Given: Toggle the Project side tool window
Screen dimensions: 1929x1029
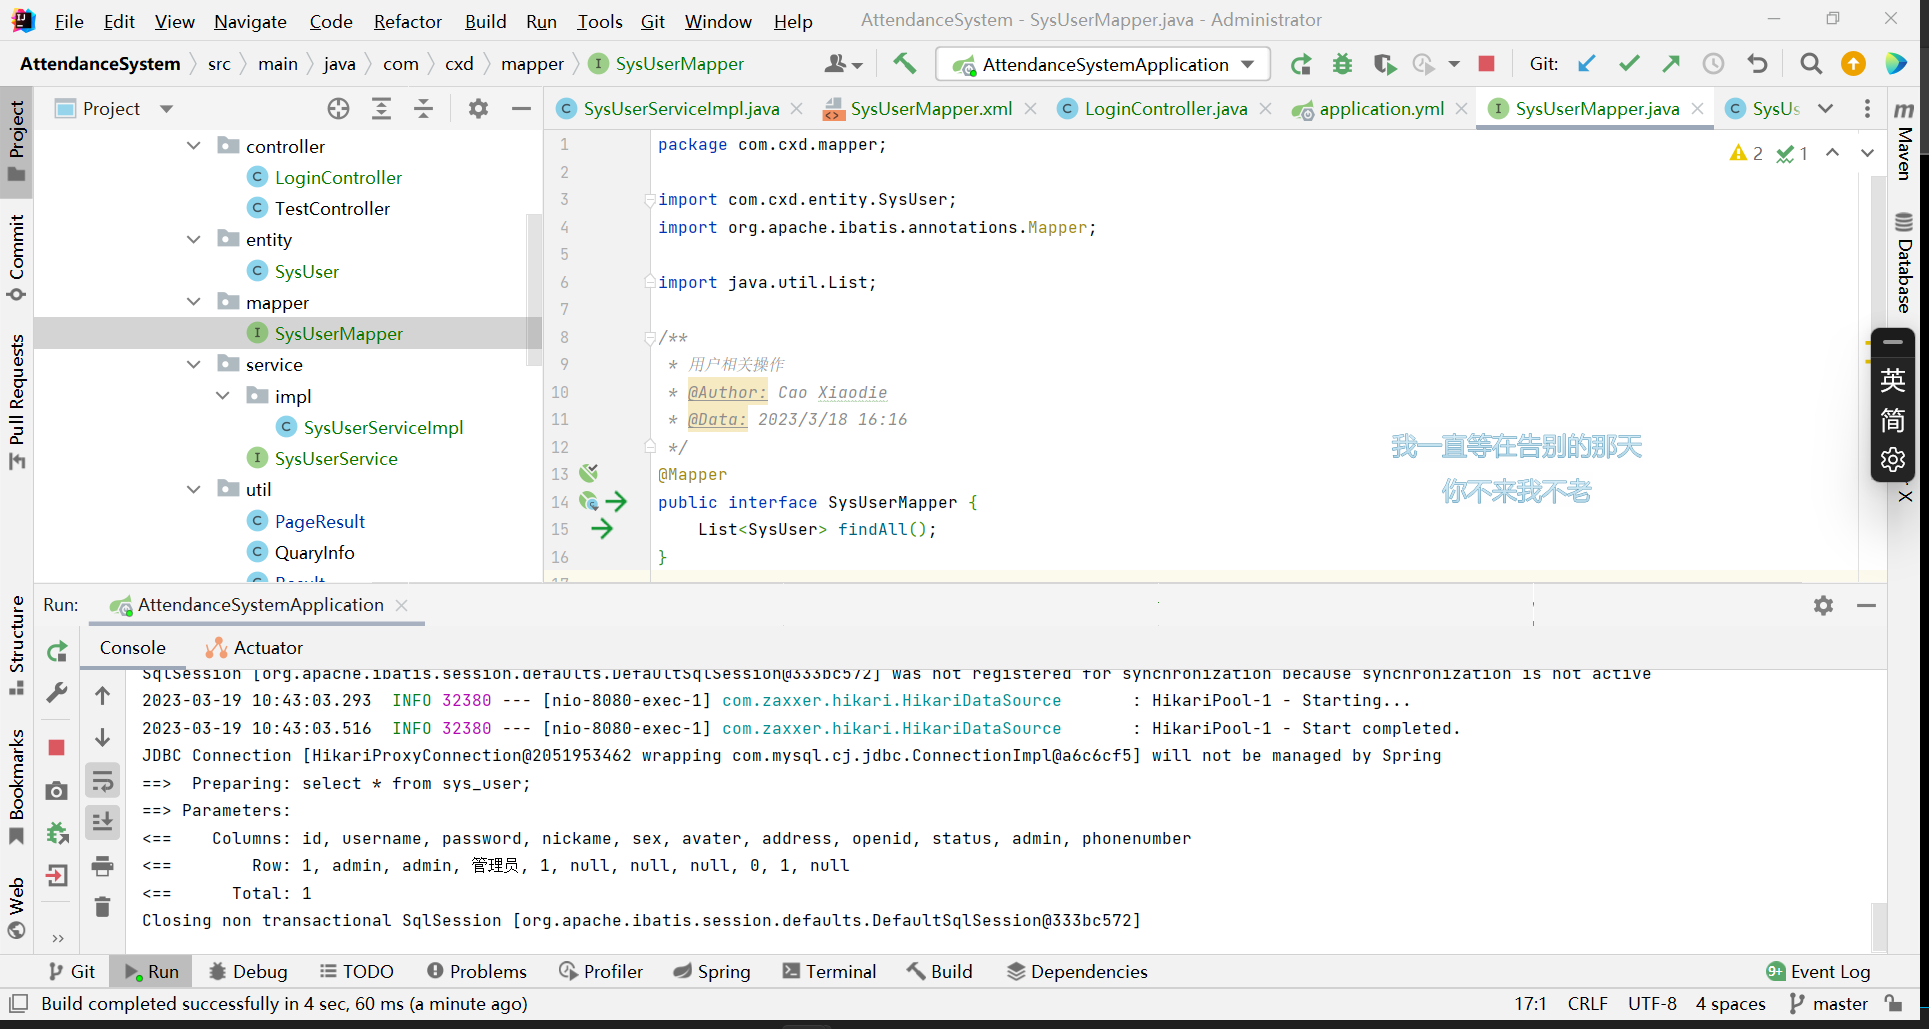Looking at the screenshot, I should click(x=17, y=141).
